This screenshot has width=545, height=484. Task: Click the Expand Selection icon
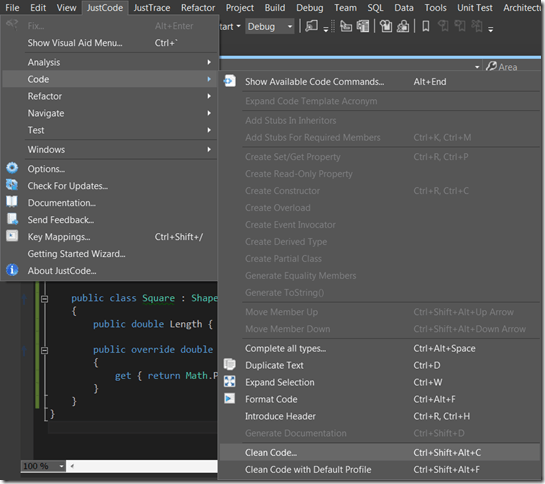click(229, 381)
